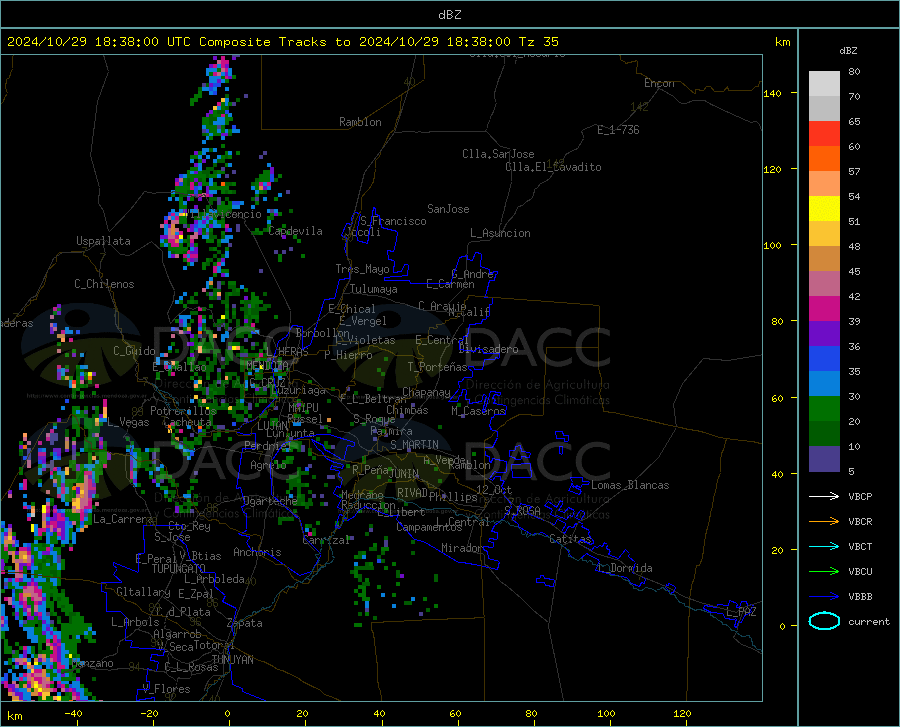Image resolution: width=900 pixels, height=727 pixels.
Task: Click the L_Vegas map label
Action: pos(128,422)
